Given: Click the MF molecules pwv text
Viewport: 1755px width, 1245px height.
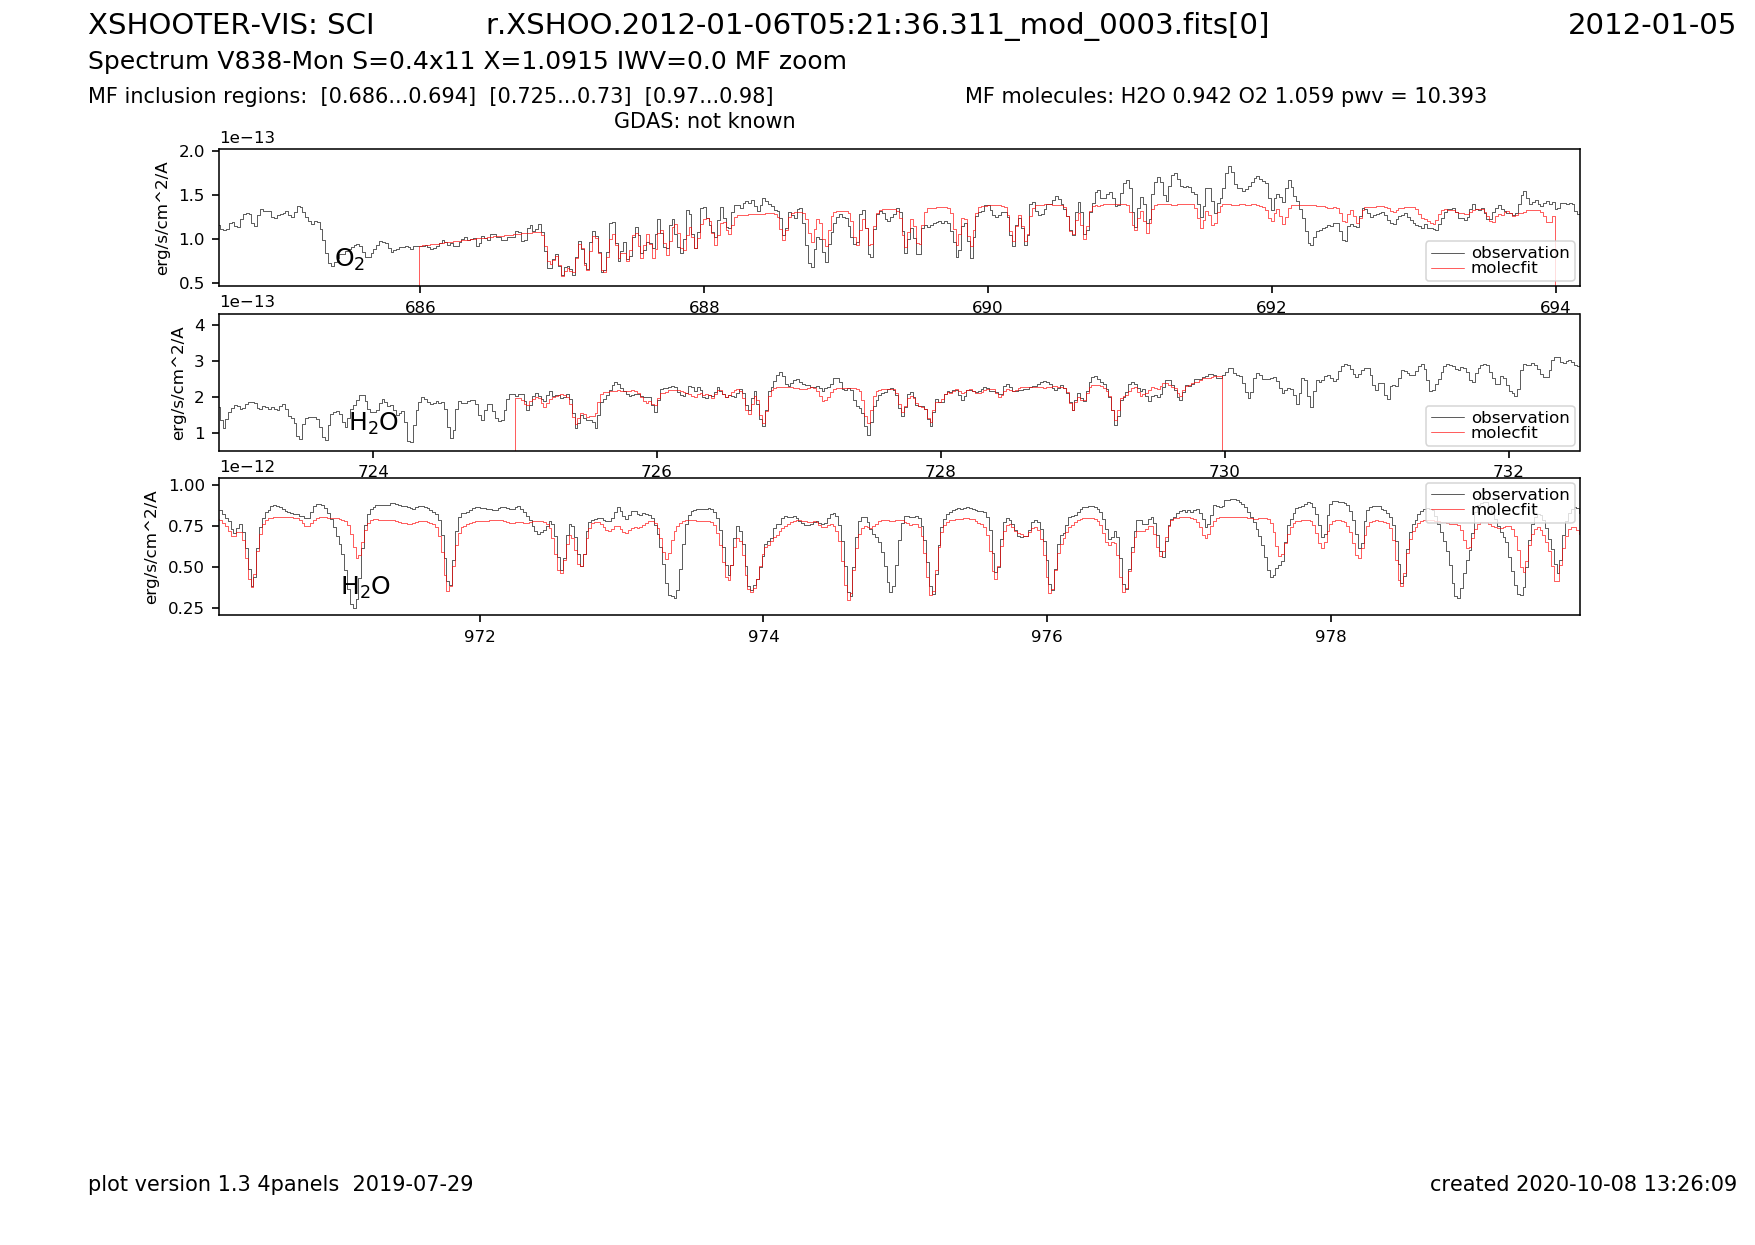Looking at the screenshot, I should tap(1225, 96).
